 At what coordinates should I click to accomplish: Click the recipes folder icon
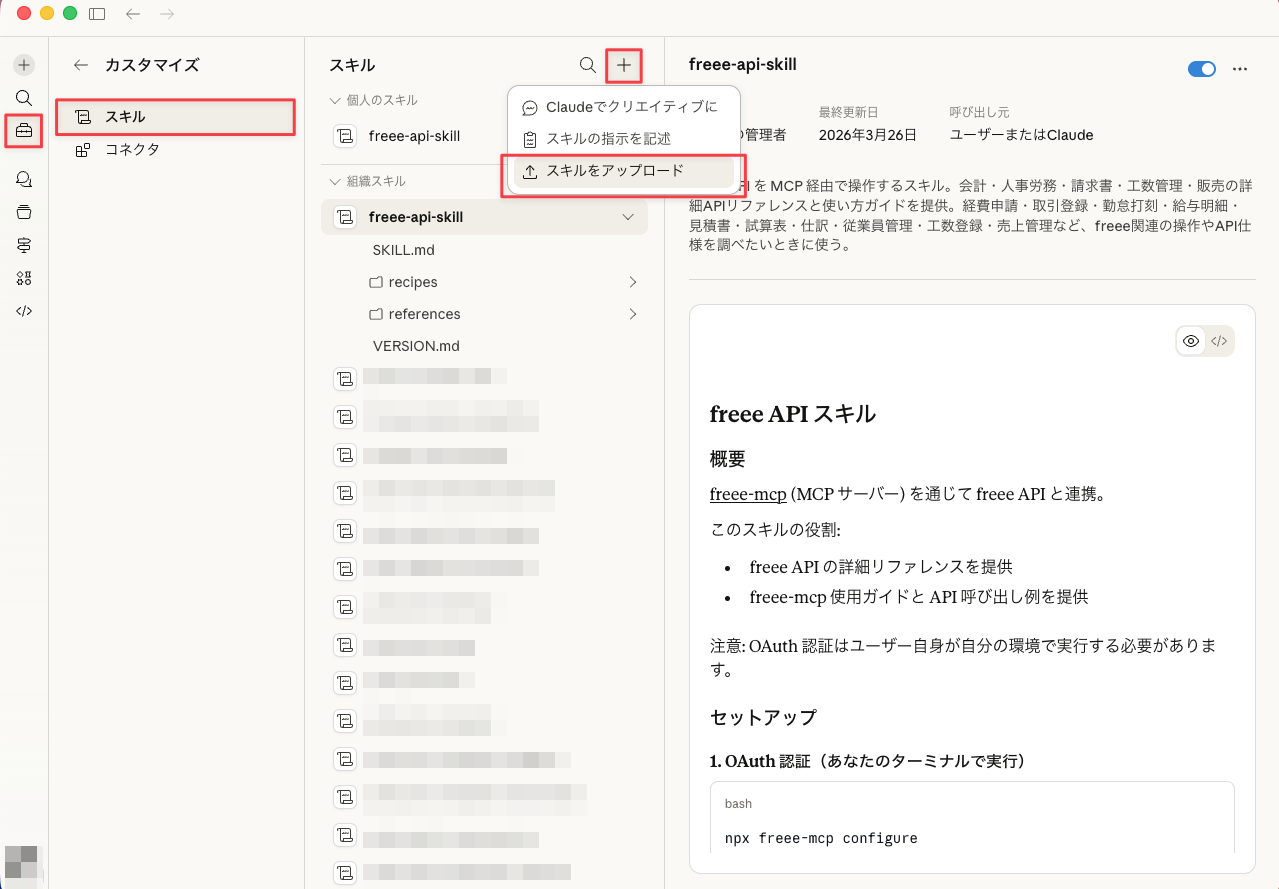click(376, 282)
